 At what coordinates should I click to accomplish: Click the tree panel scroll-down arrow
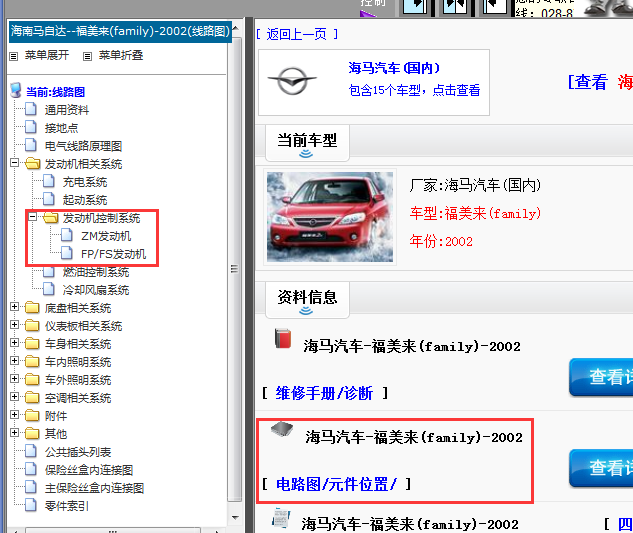point(235,517)
